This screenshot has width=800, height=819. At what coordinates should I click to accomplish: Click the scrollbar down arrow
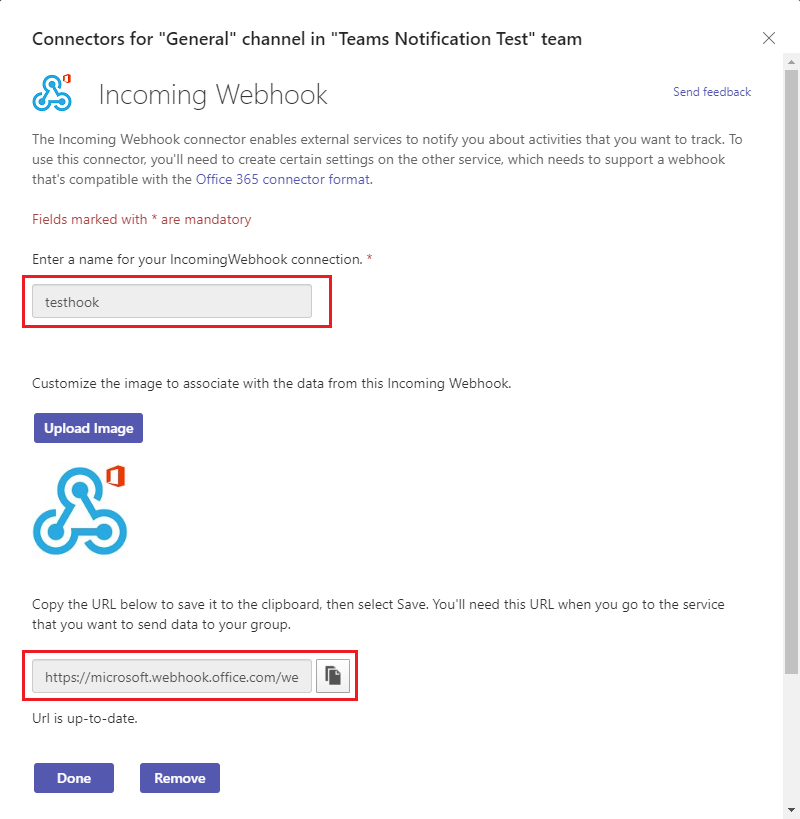tap(791, 809)
